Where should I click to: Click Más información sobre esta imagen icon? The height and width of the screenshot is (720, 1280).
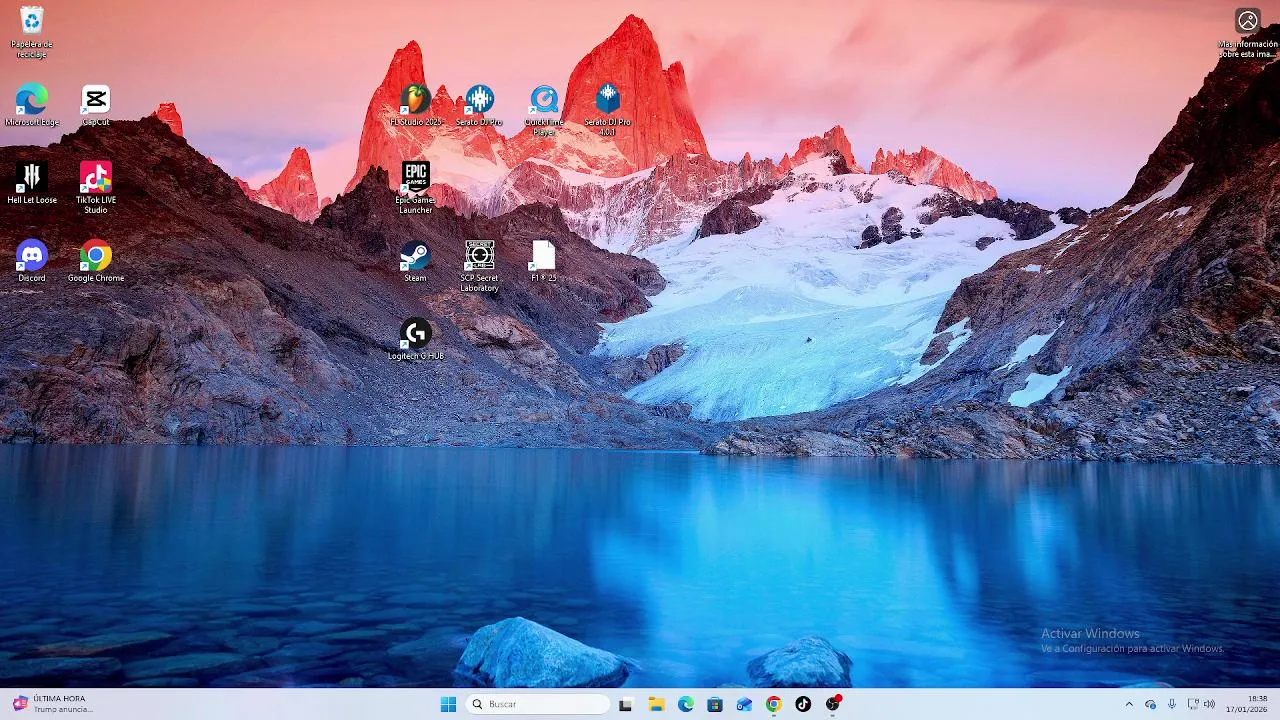(x=1248, y=33)
